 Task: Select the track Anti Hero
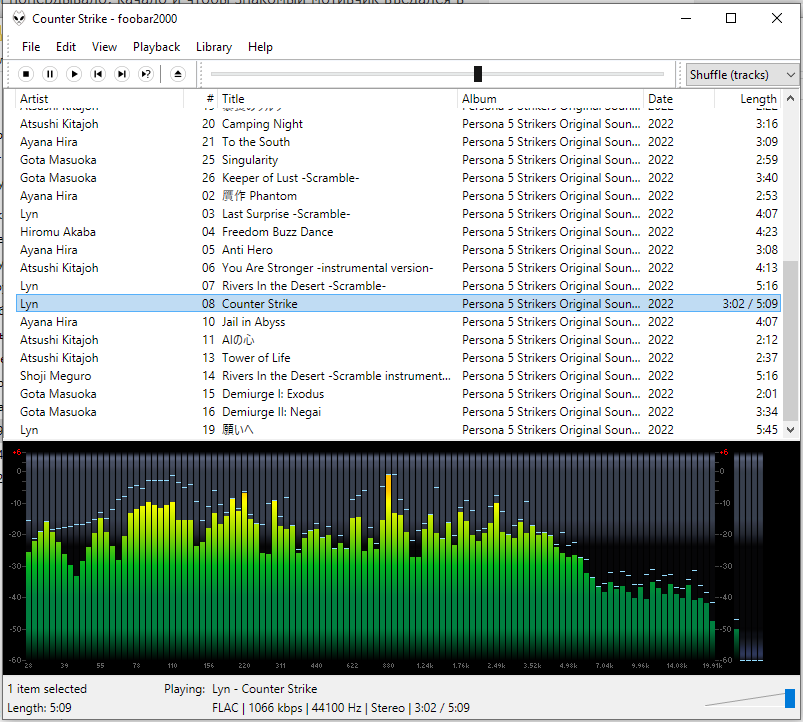pyautogui.click(x=398, y=250)
